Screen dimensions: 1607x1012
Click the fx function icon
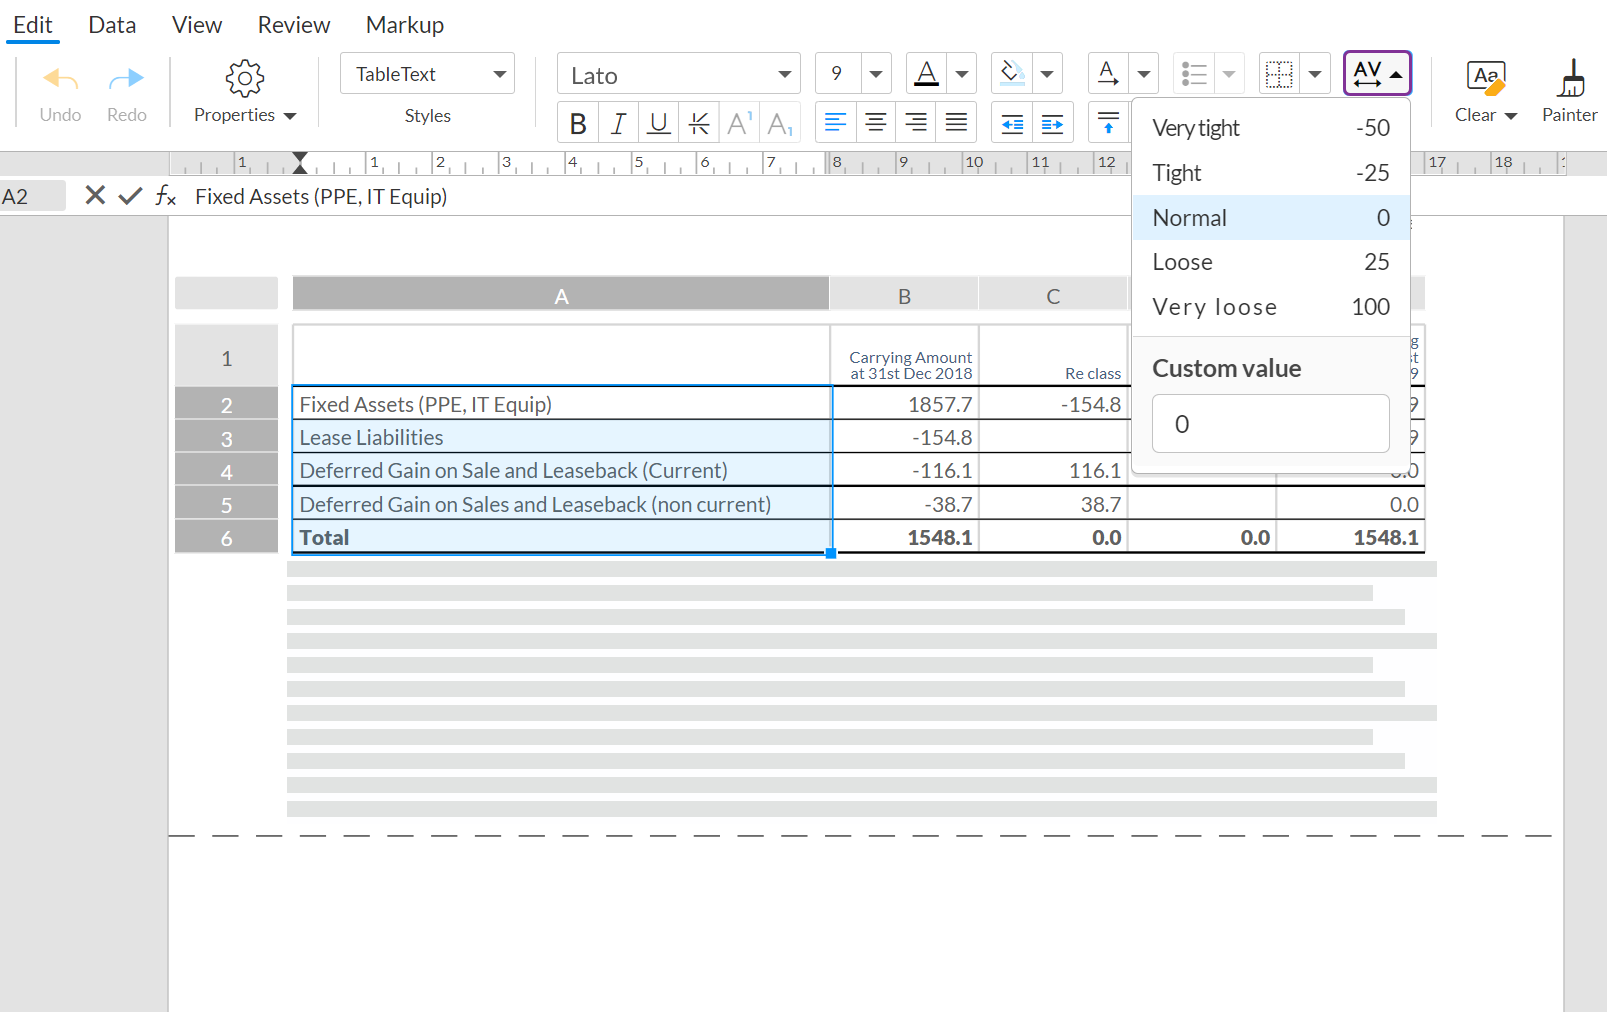pyautogui.click(x=166, y=196)
